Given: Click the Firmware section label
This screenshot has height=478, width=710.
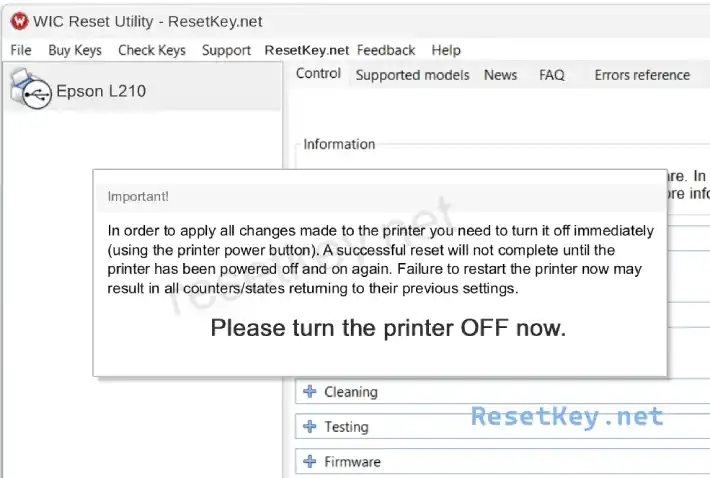Looking at the screenshot, I should click(x=352, y=462).
